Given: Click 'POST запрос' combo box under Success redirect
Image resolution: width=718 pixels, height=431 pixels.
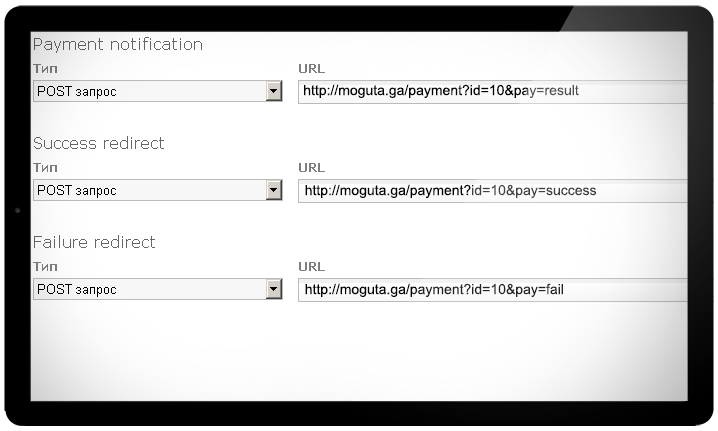Looking at the screenshot, I should coord(148,191).
